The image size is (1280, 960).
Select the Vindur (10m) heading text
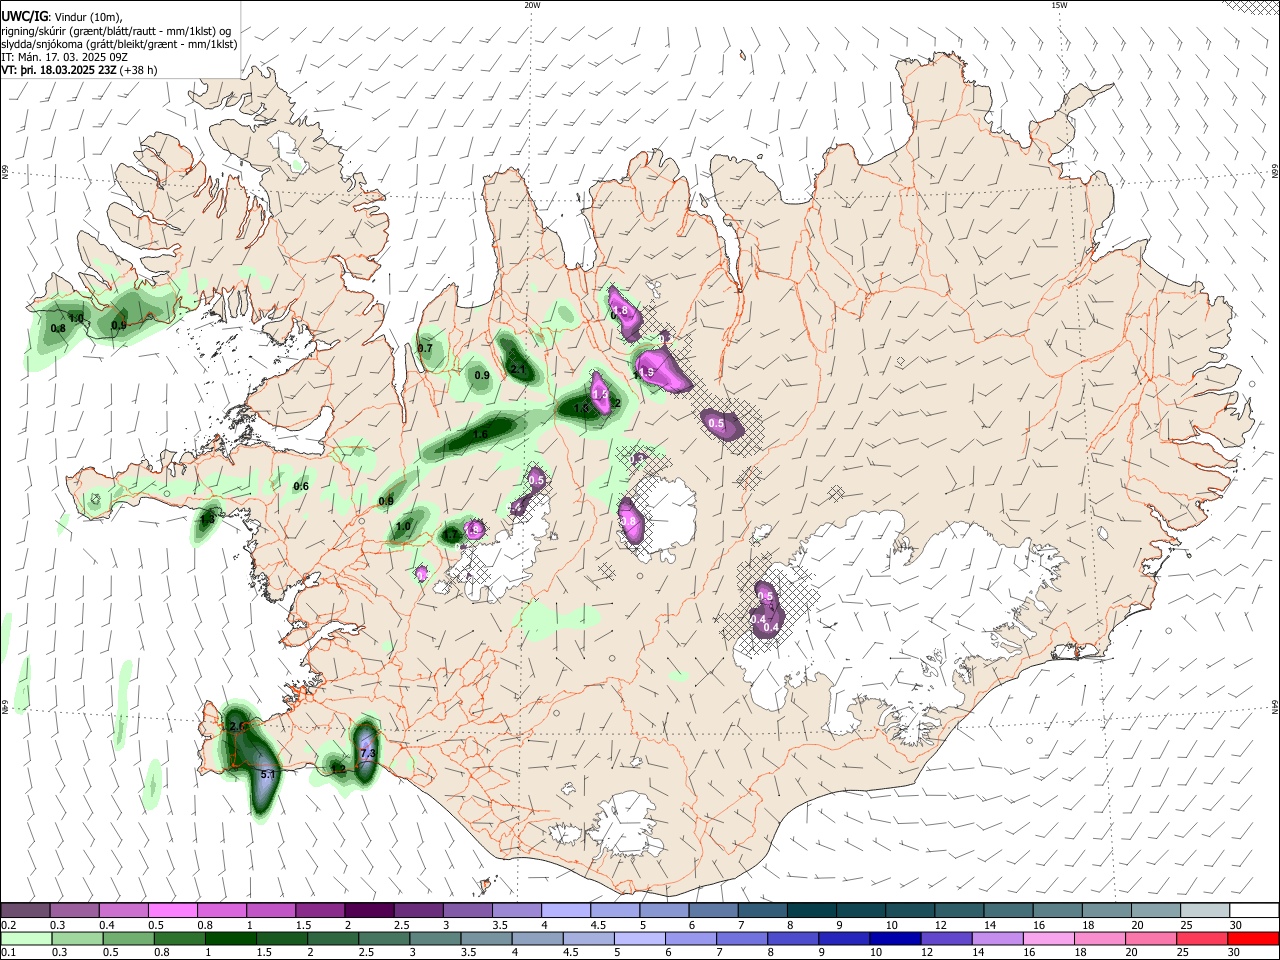[x=88, y=16]
